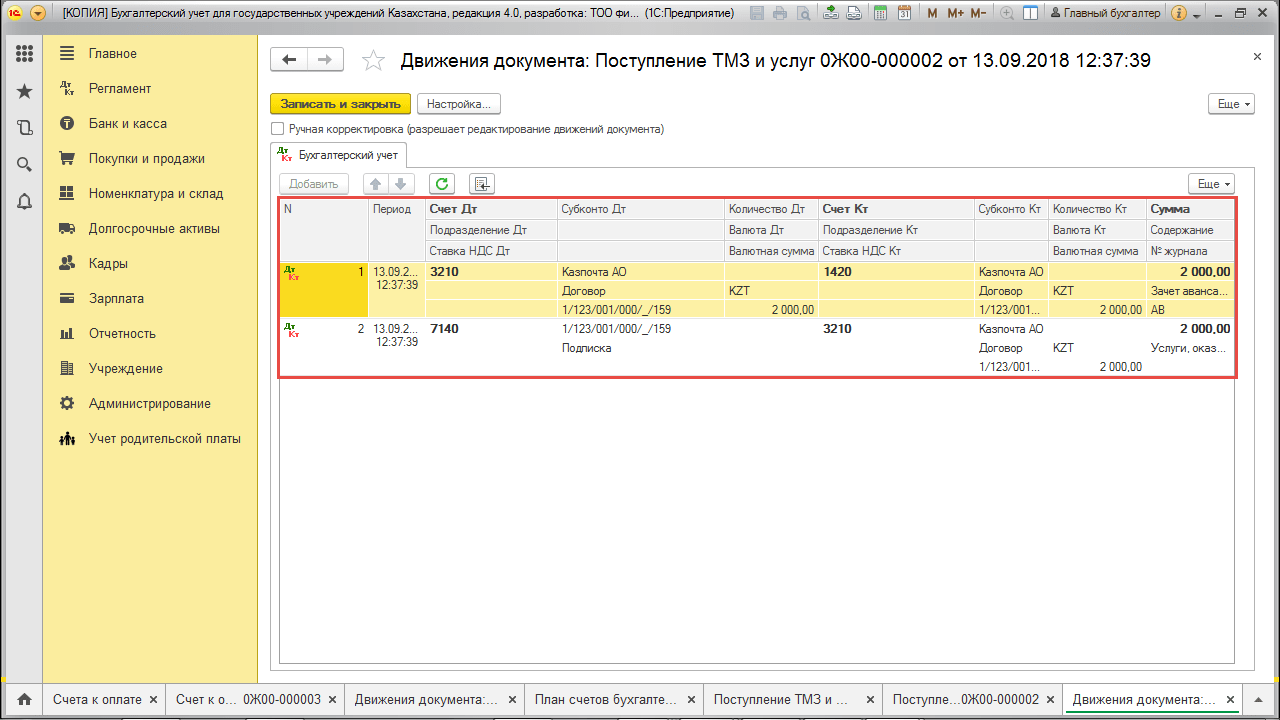The width and height of the screenshot is (1280, 720).
Task: Enable Ручная корректировка checkbox
Action: click(278, 129)
